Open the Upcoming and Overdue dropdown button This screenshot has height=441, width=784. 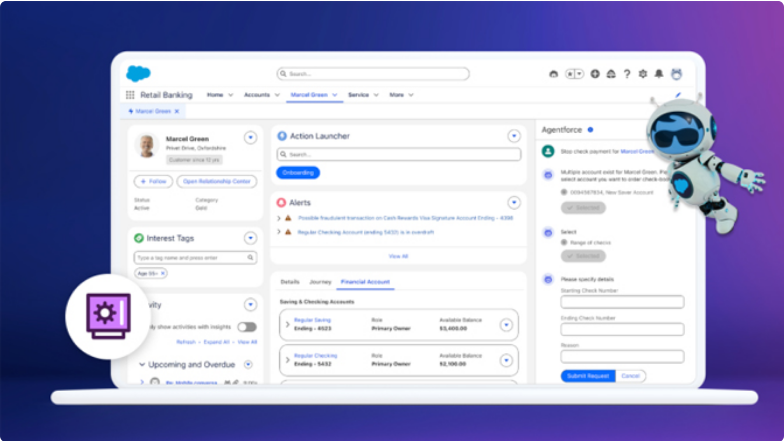tap(248, 364)
